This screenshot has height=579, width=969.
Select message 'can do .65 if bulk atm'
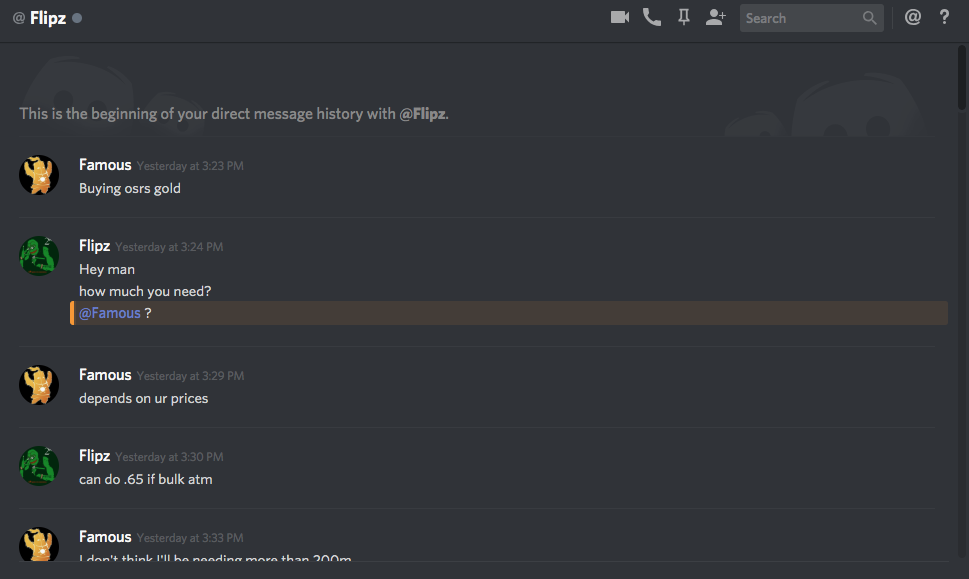point(146,480)
